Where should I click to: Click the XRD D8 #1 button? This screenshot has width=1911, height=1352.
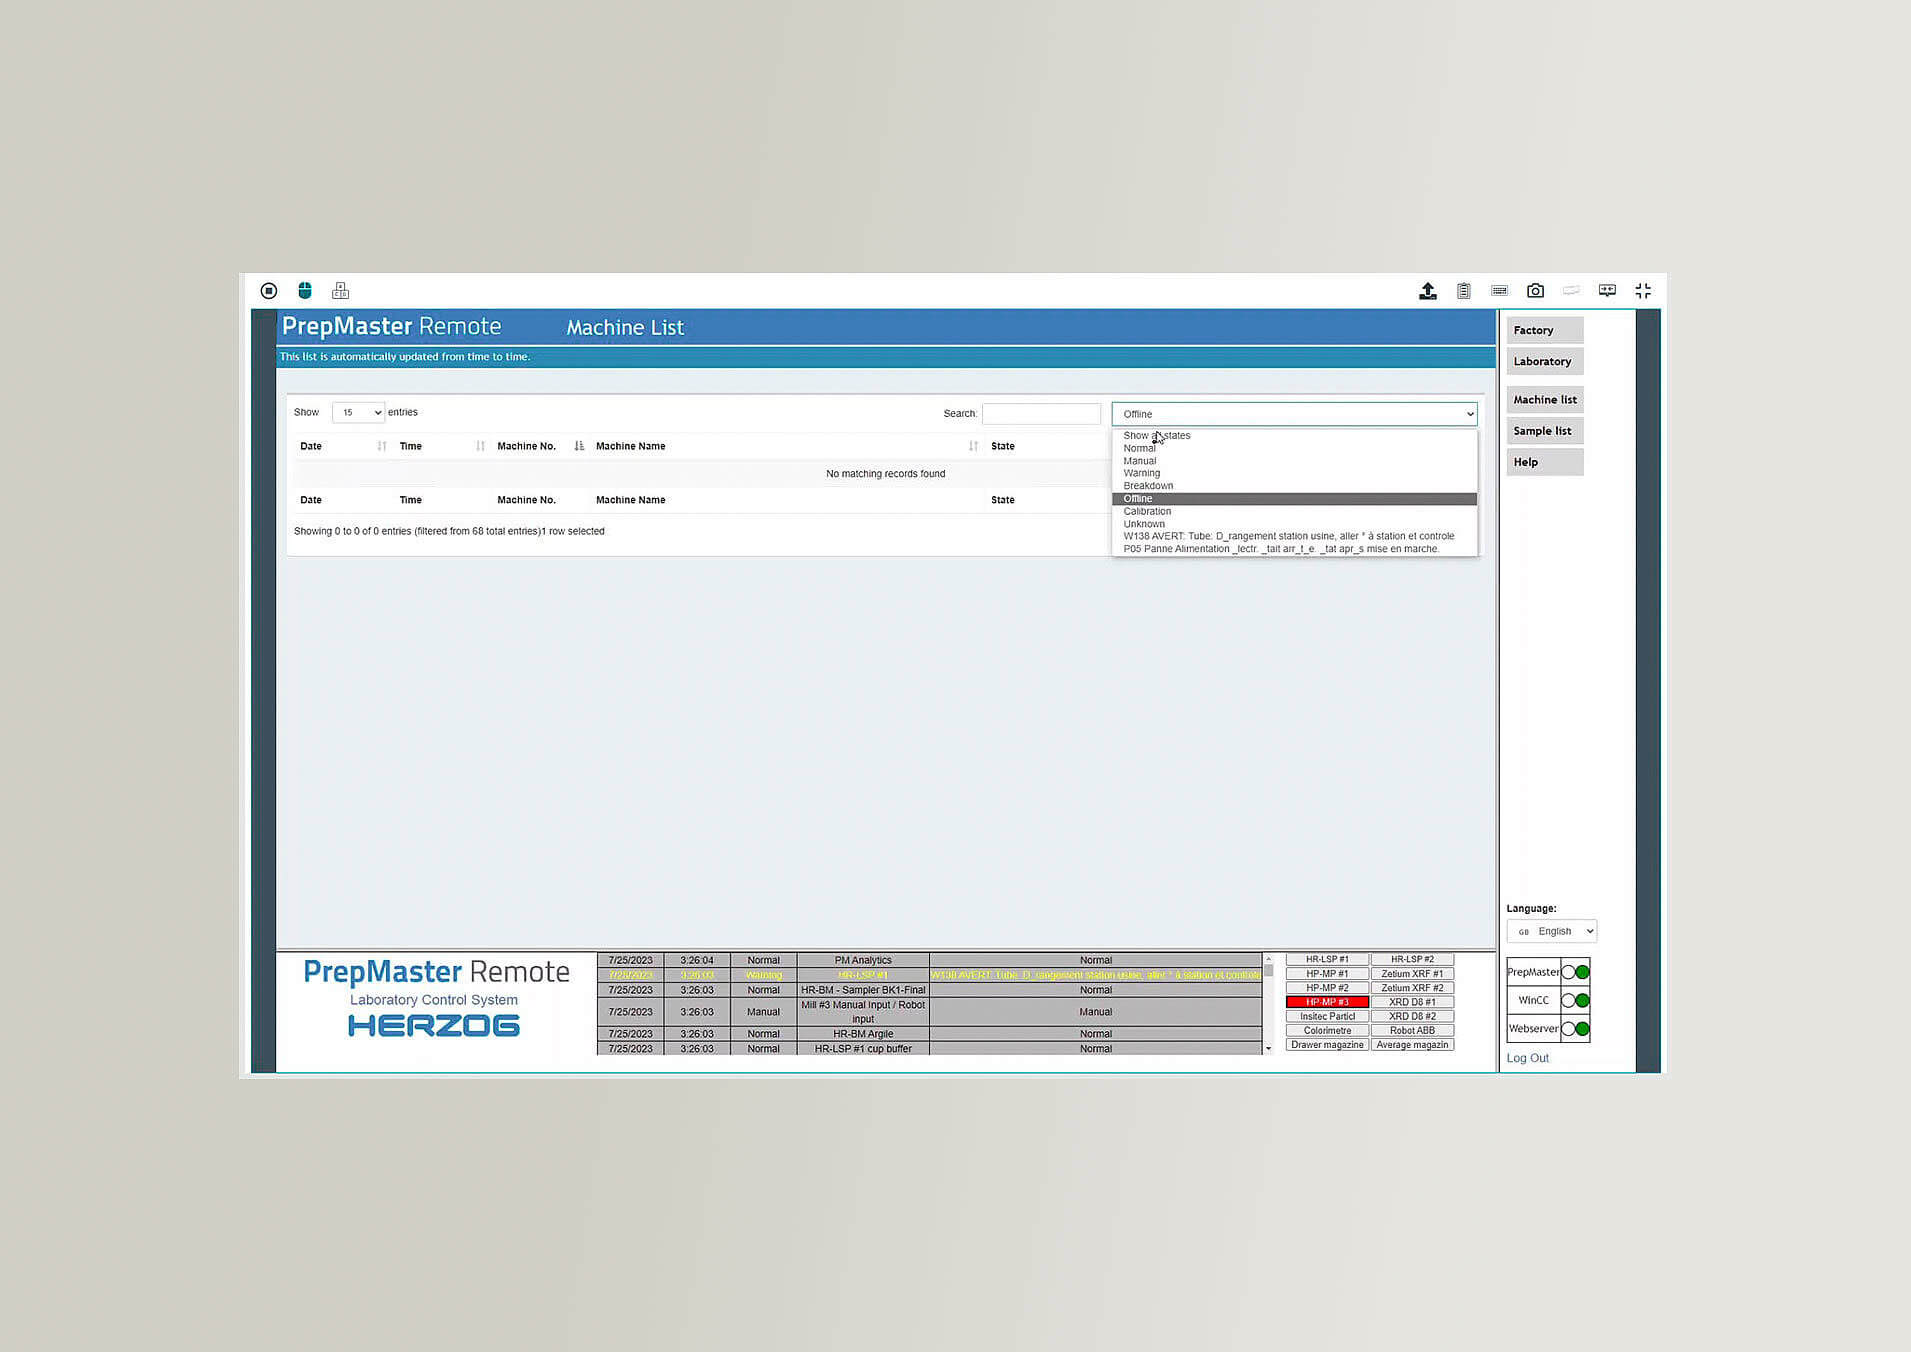(x=1412, y=1002)
